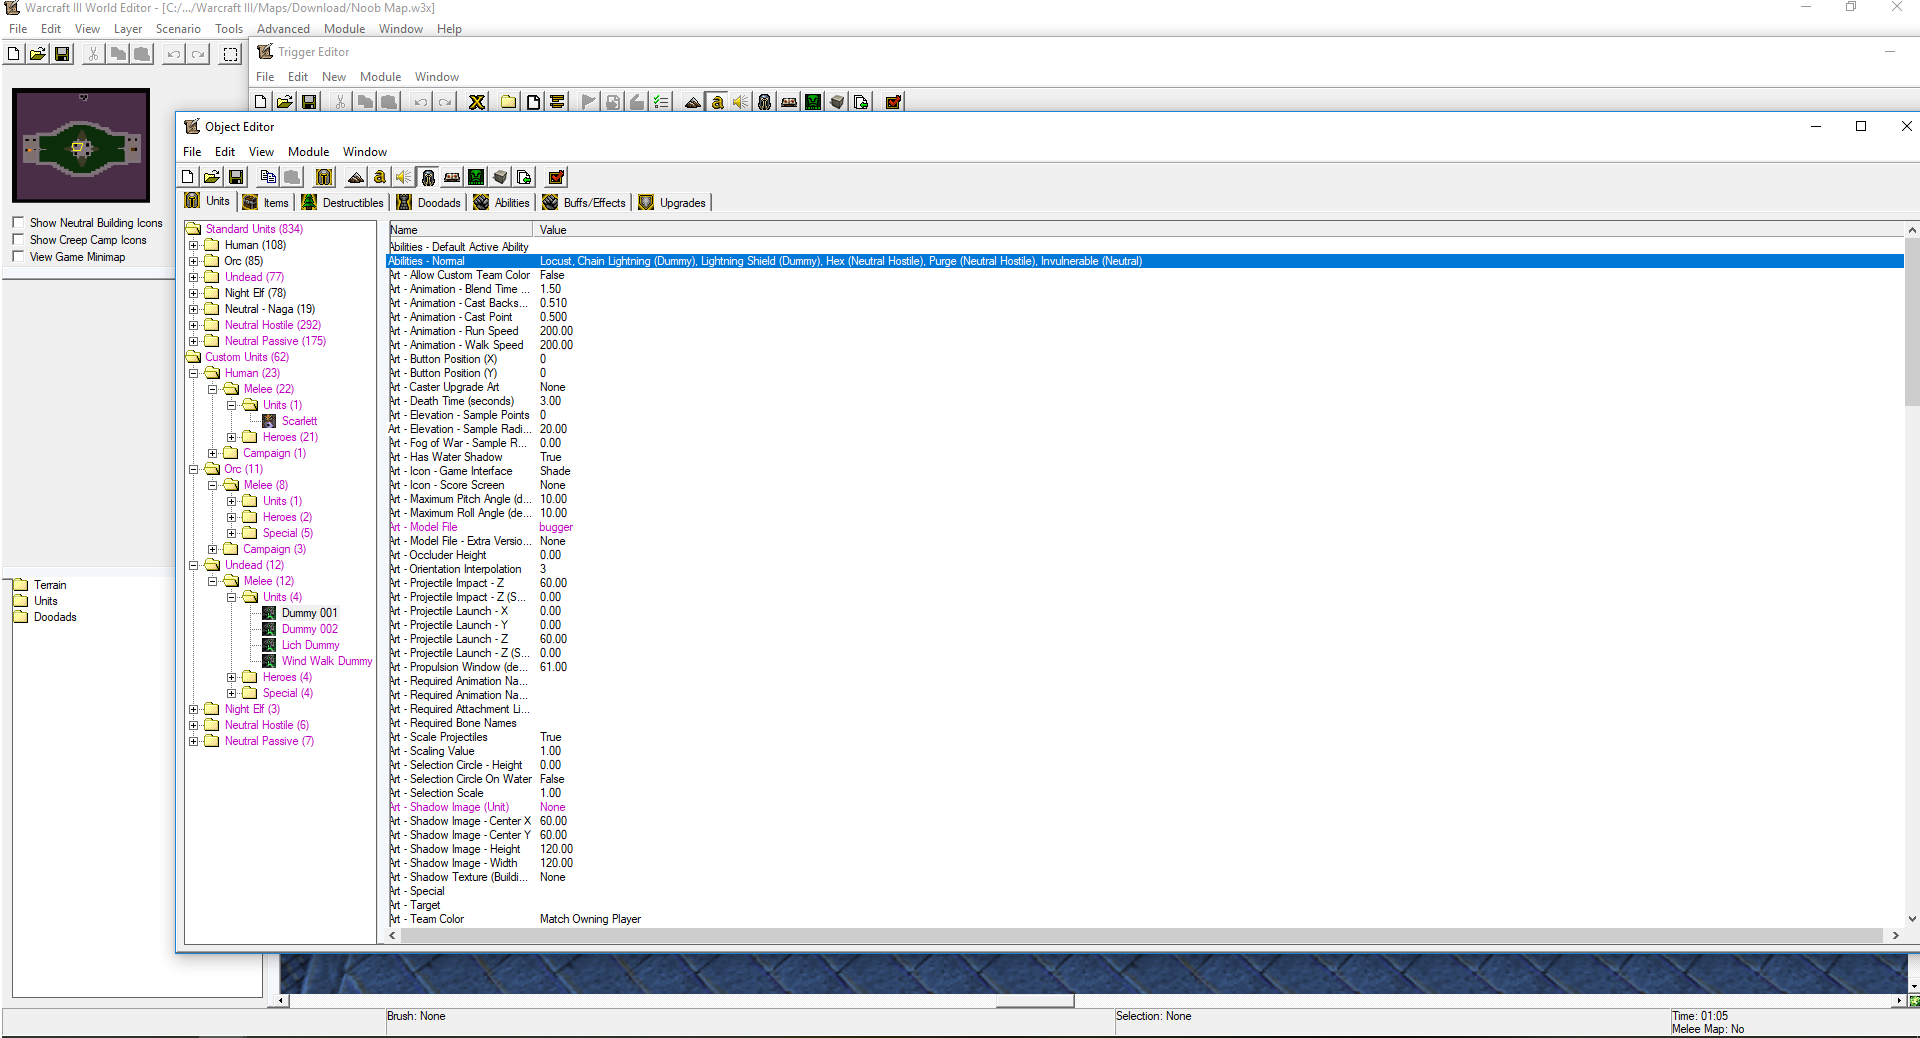
Task: Select the Terrain folder in the left palette
Action: pos(50,585)
